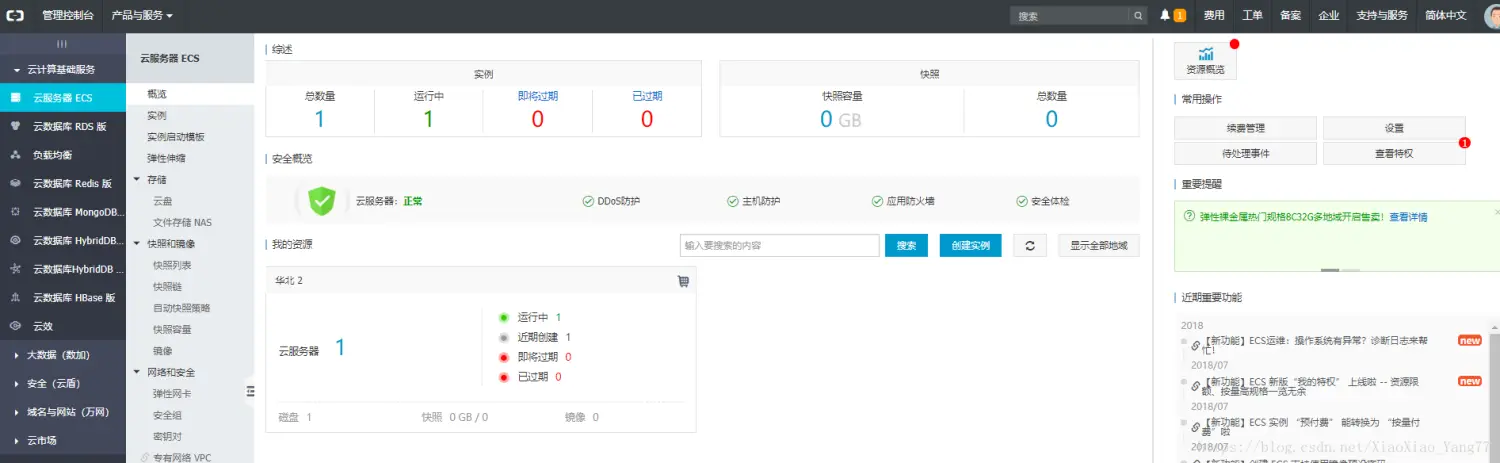Click the 搜索 button in my resources
1500x463 pixels.
[x=906, y=246]
